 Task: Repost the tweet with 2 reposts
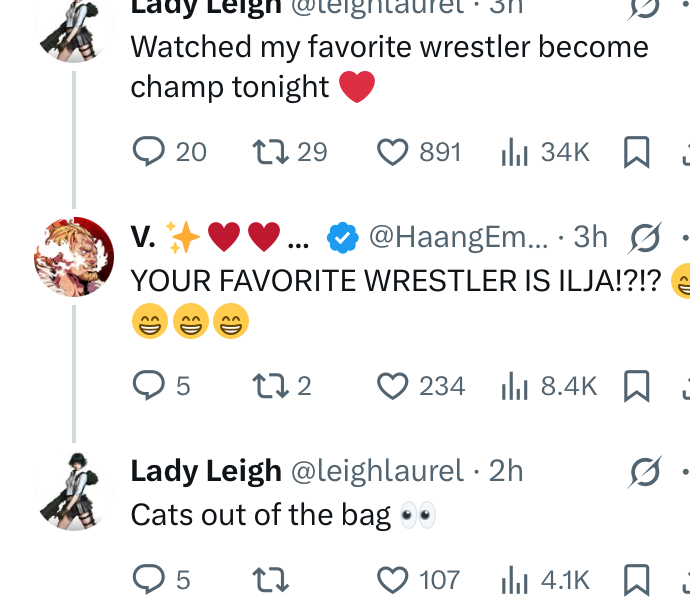(266, 385)
